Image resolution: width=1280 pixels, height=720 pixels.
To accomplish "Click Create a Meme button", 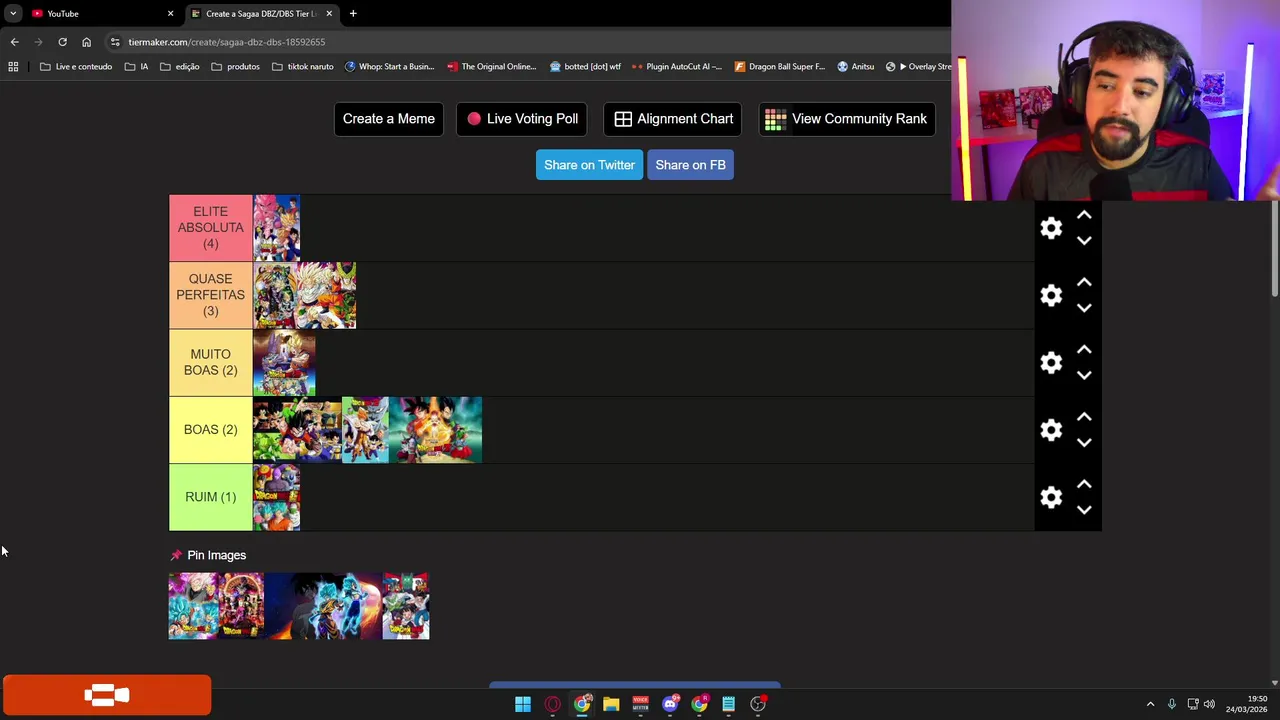I will (388, 119).
